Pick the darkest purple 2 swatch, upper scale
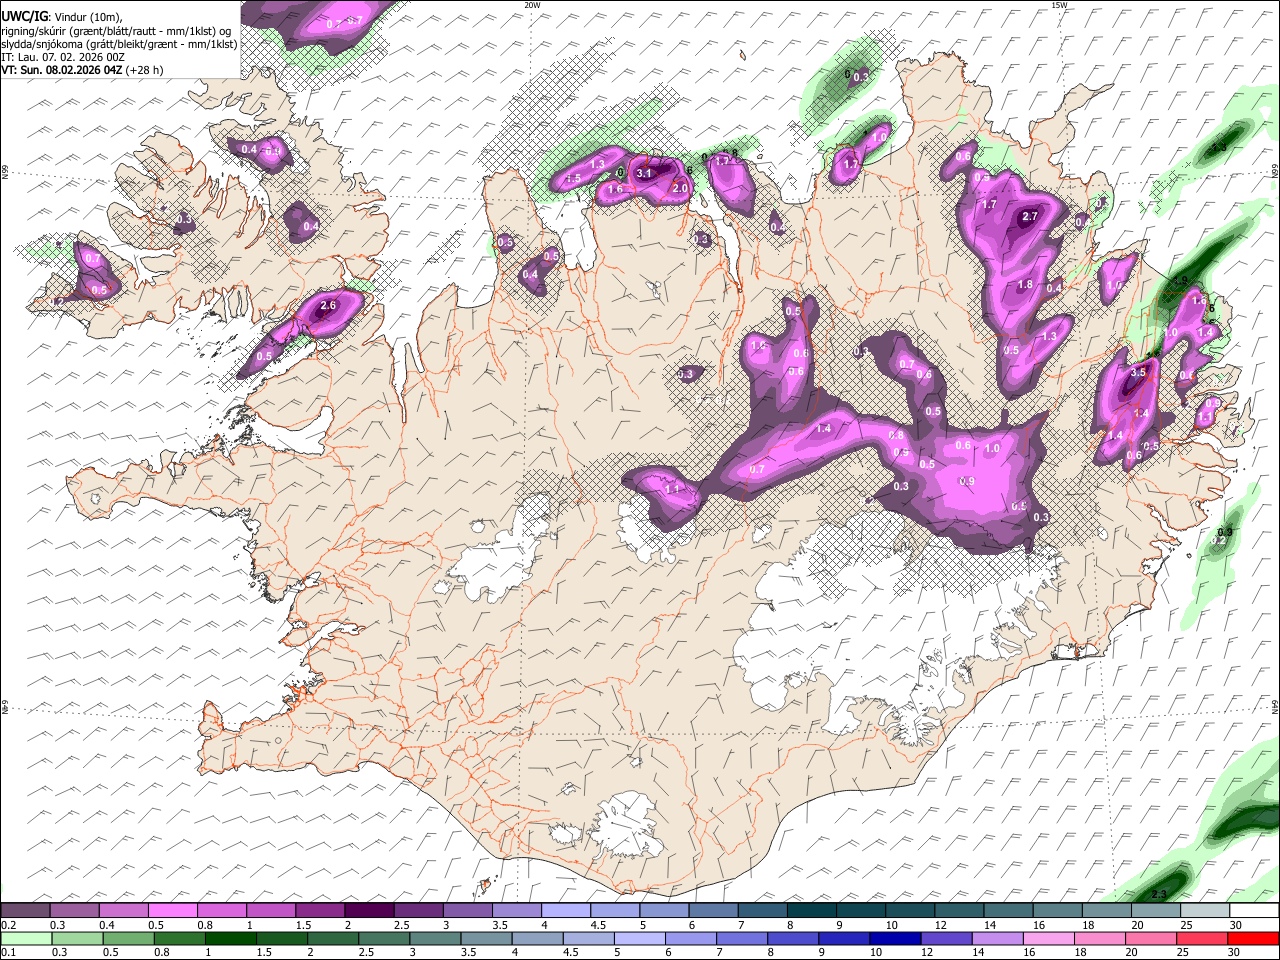The image size is (1280, 960). tap(369, 910)
